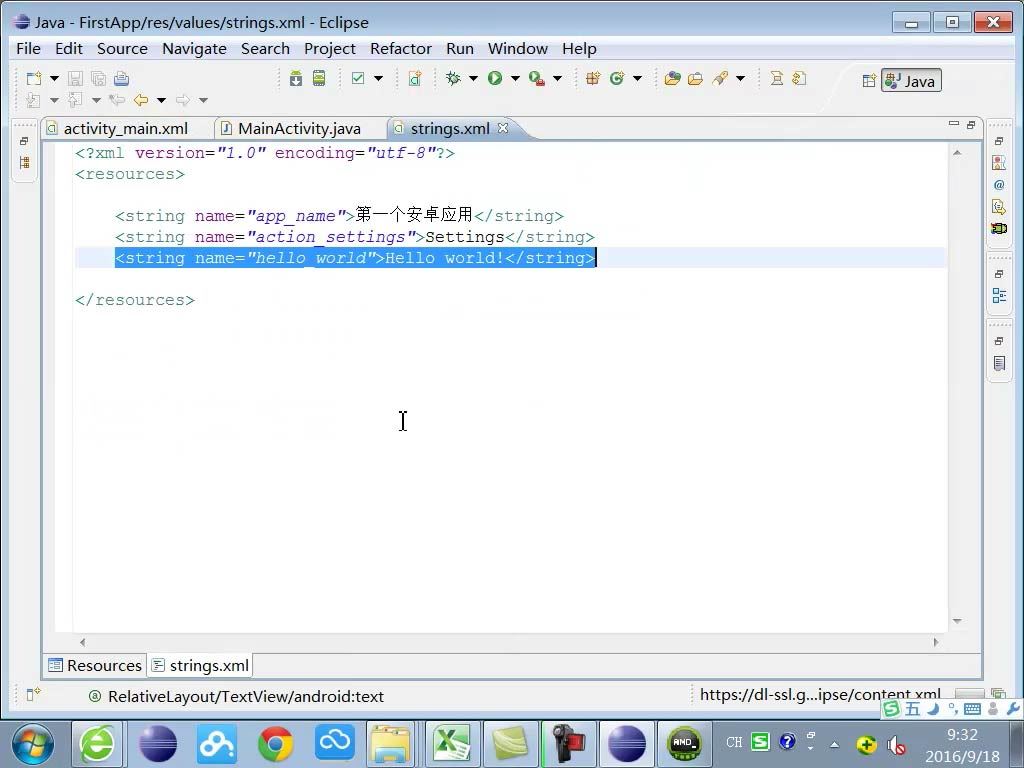
Task: Open the New wizard dropdown arrow
Action: pos(54,79)
